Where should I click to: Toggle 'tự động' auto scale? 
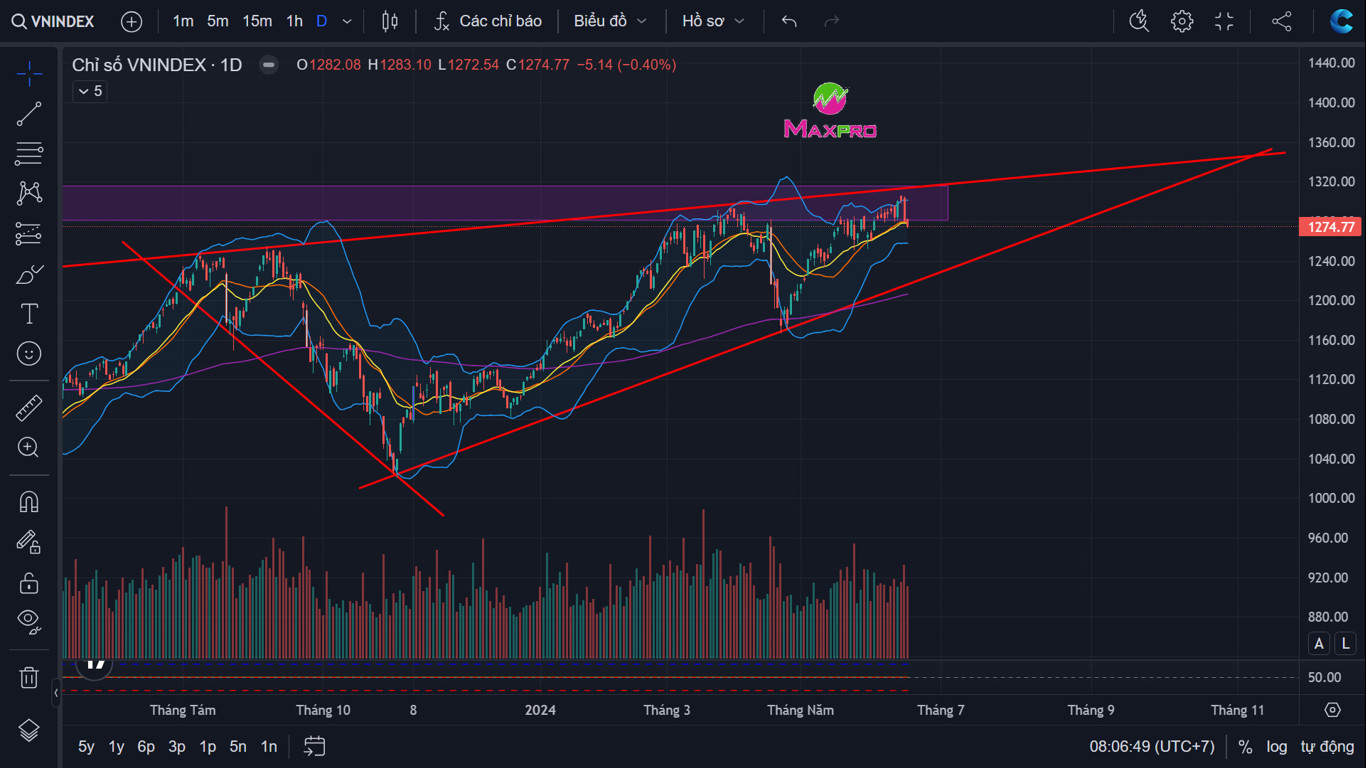point(1327,746)
